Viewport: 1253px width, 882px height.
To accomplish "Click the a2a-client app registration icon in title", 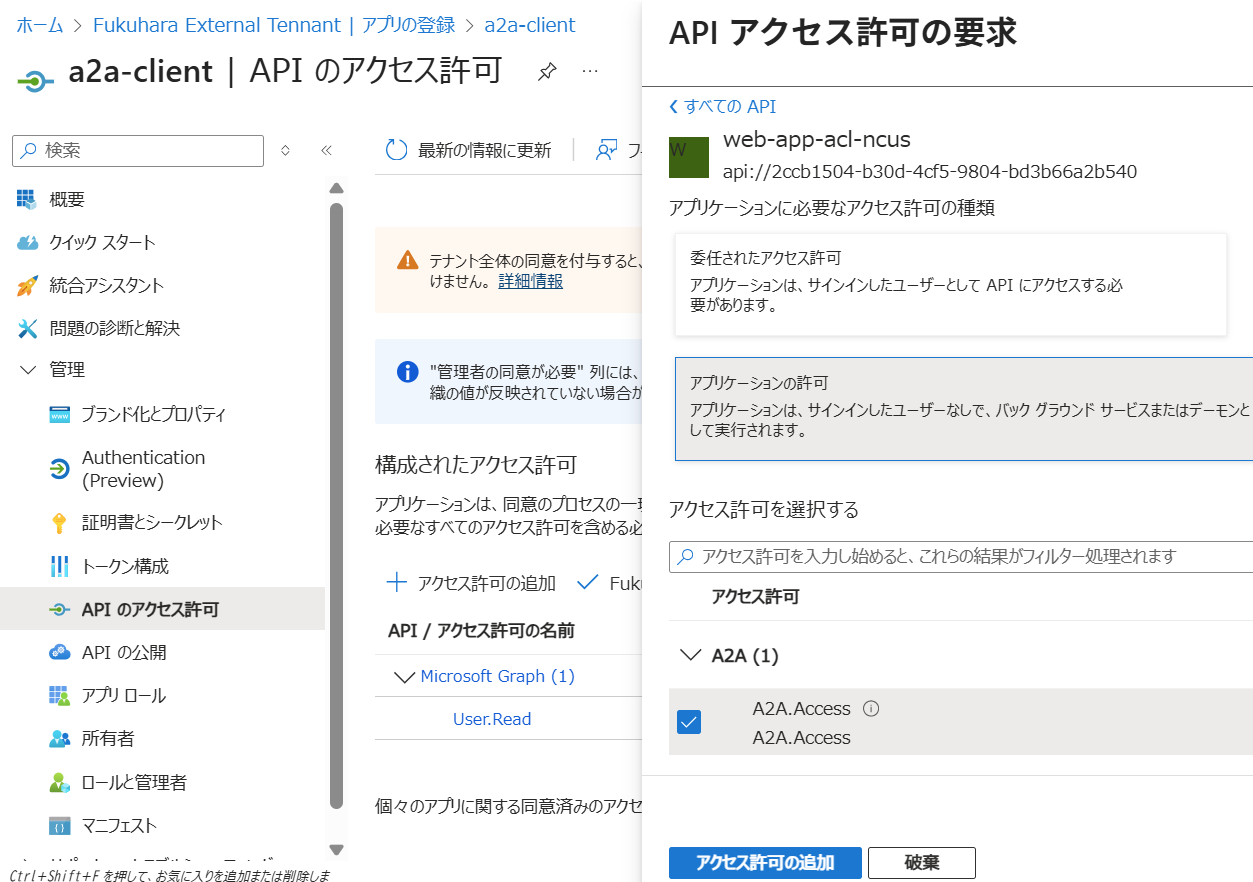I will [x=35, y=79].
